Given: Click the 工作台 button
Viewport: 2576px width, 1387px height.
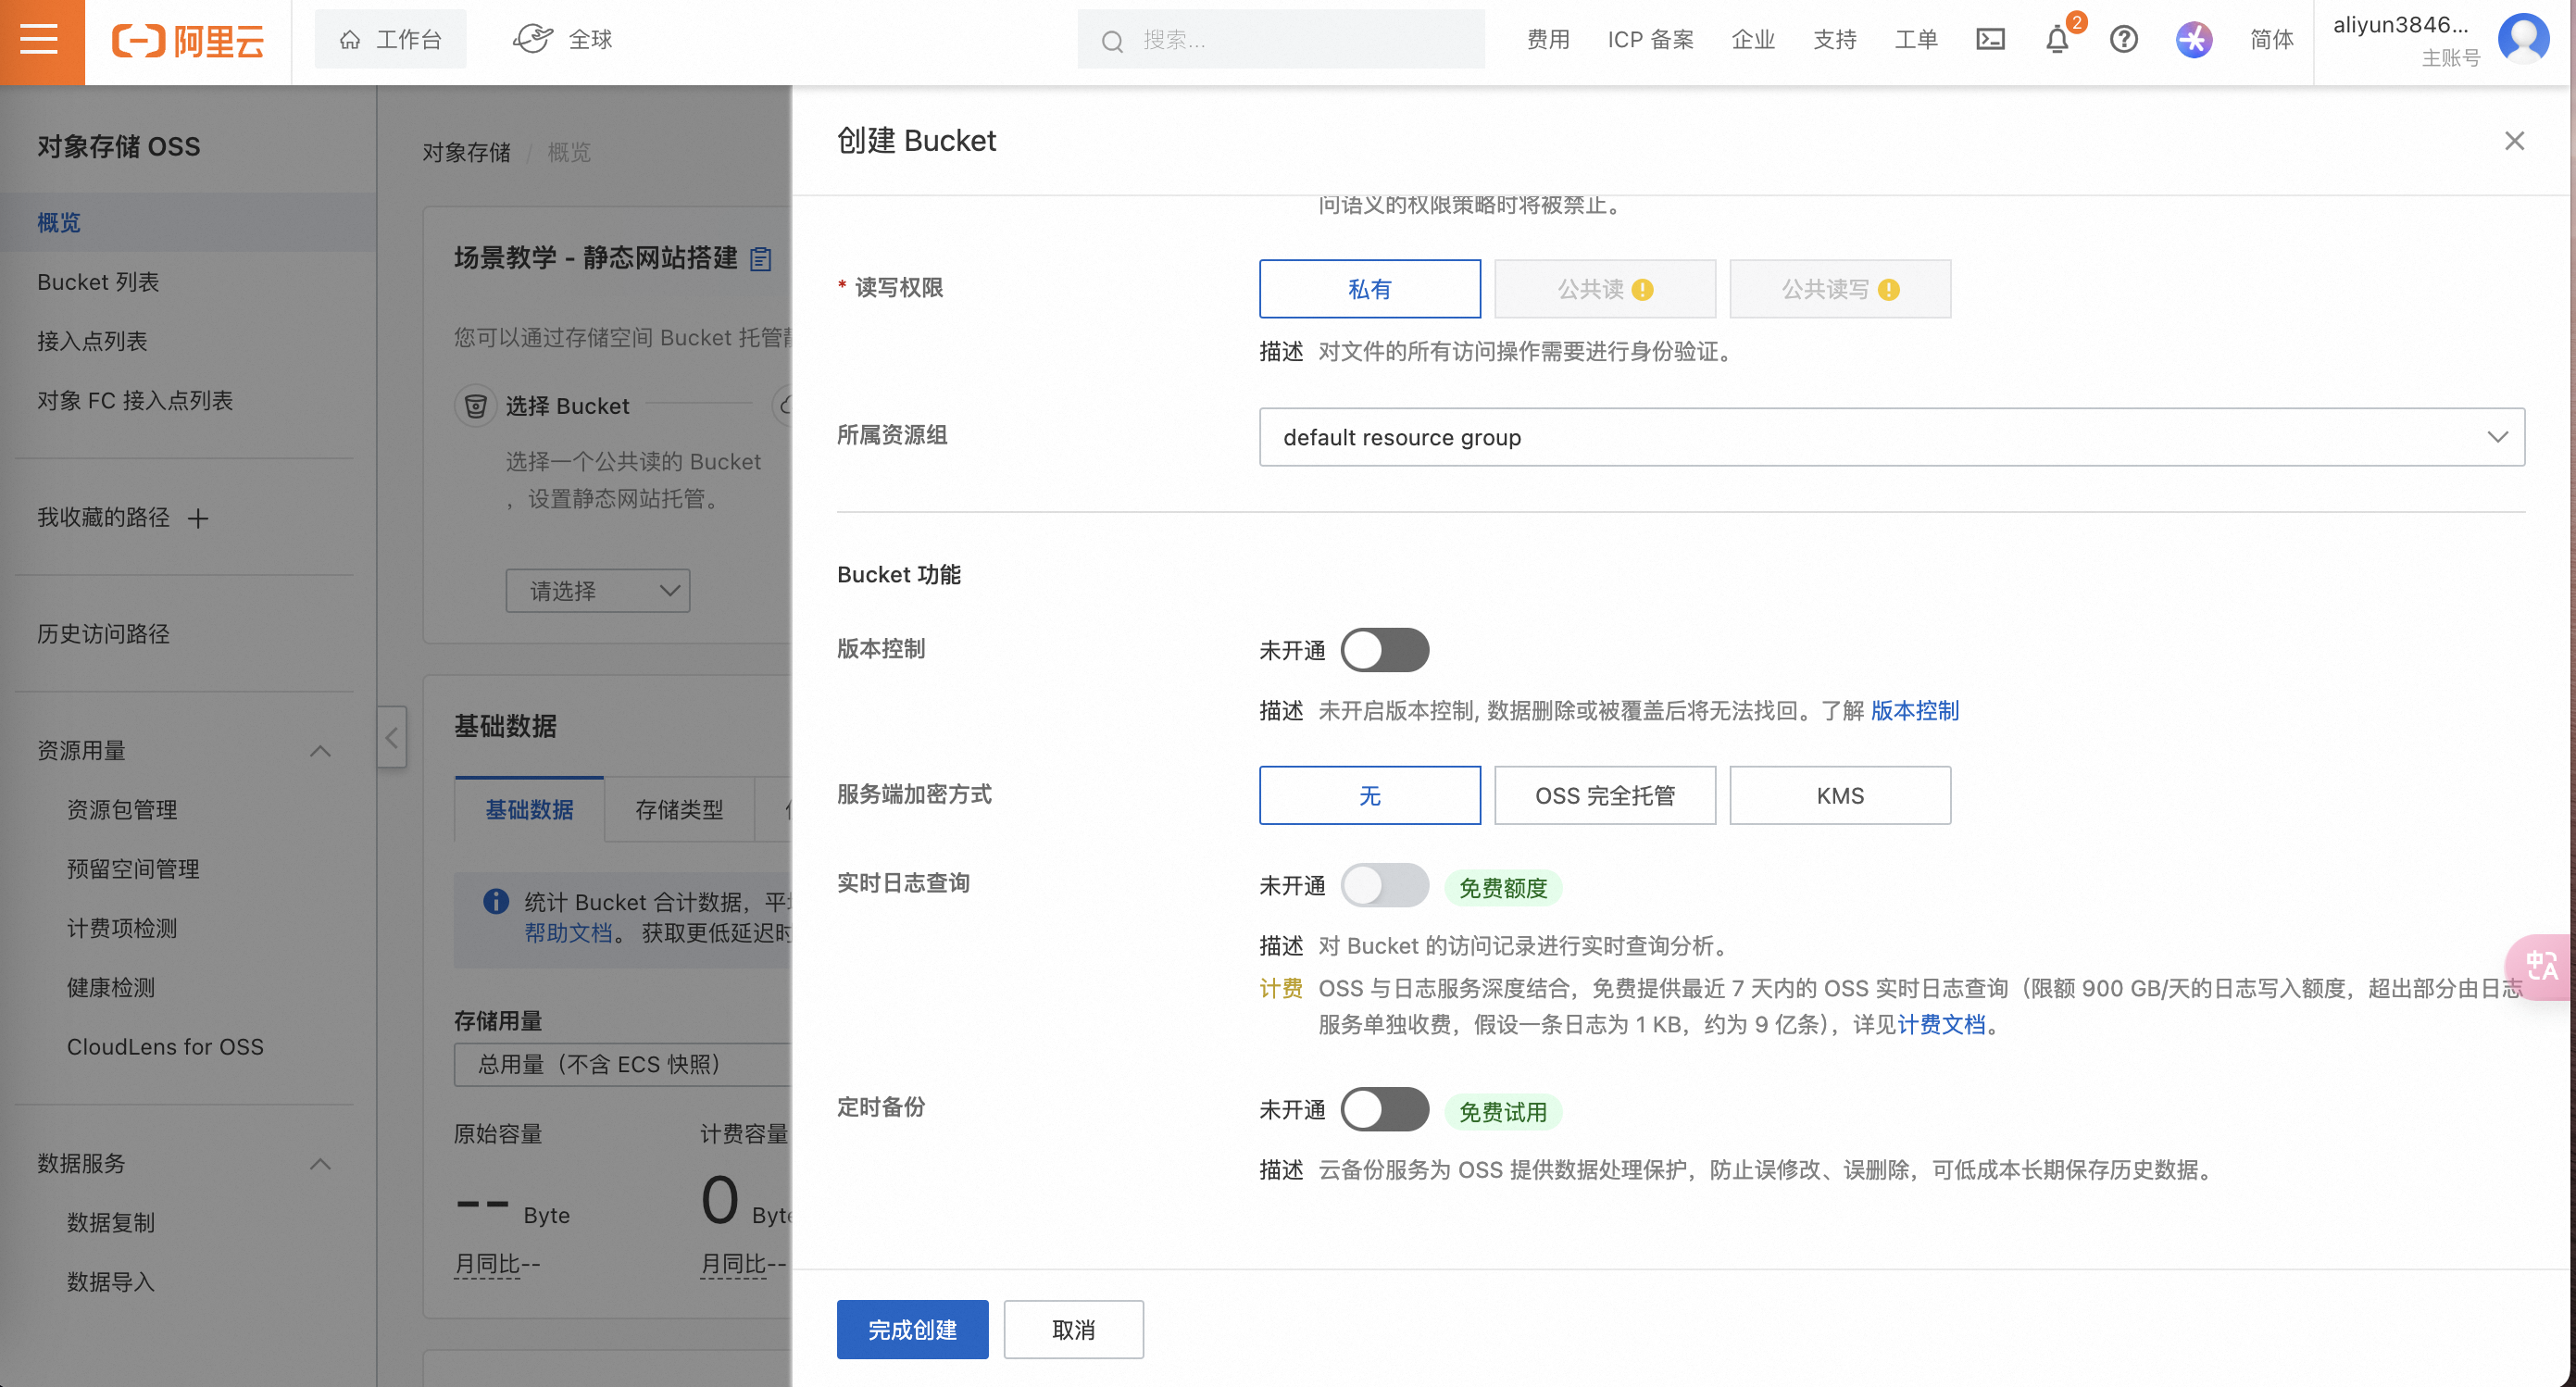Looking at the screenshot, I should (x=390, y=40).
